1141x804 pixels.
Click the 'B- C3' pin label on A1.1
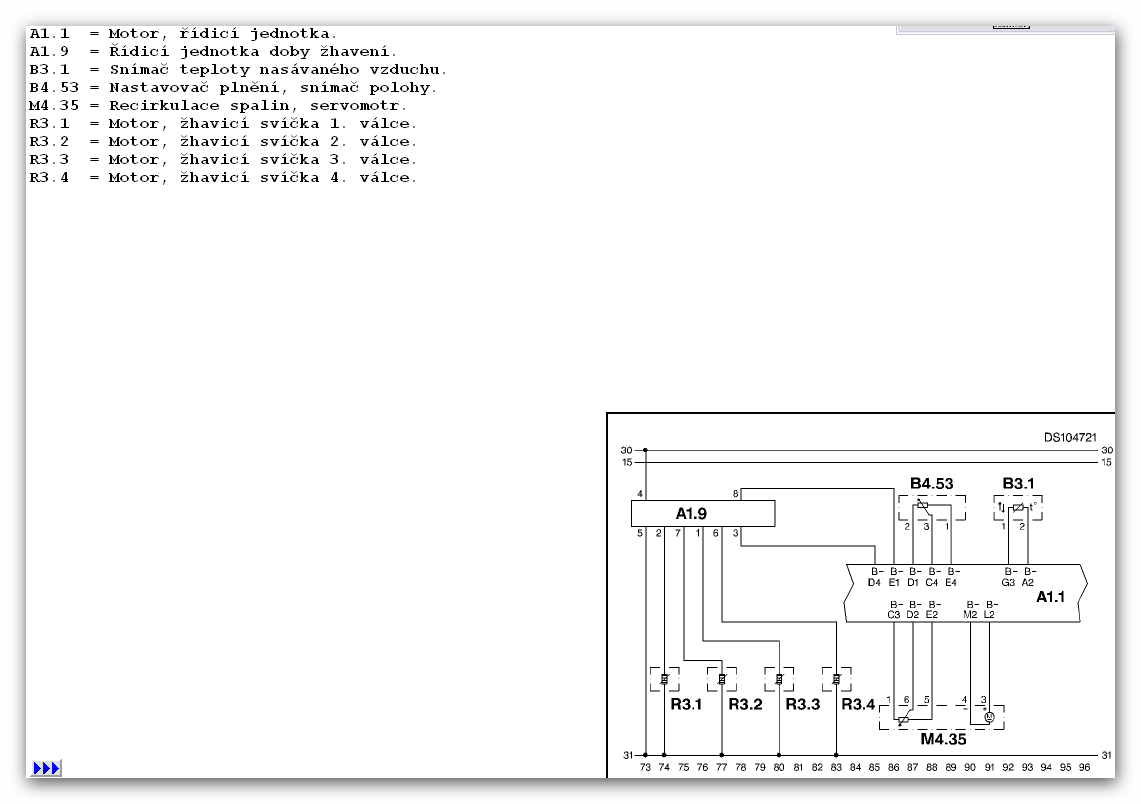click(x=894, y=610)
